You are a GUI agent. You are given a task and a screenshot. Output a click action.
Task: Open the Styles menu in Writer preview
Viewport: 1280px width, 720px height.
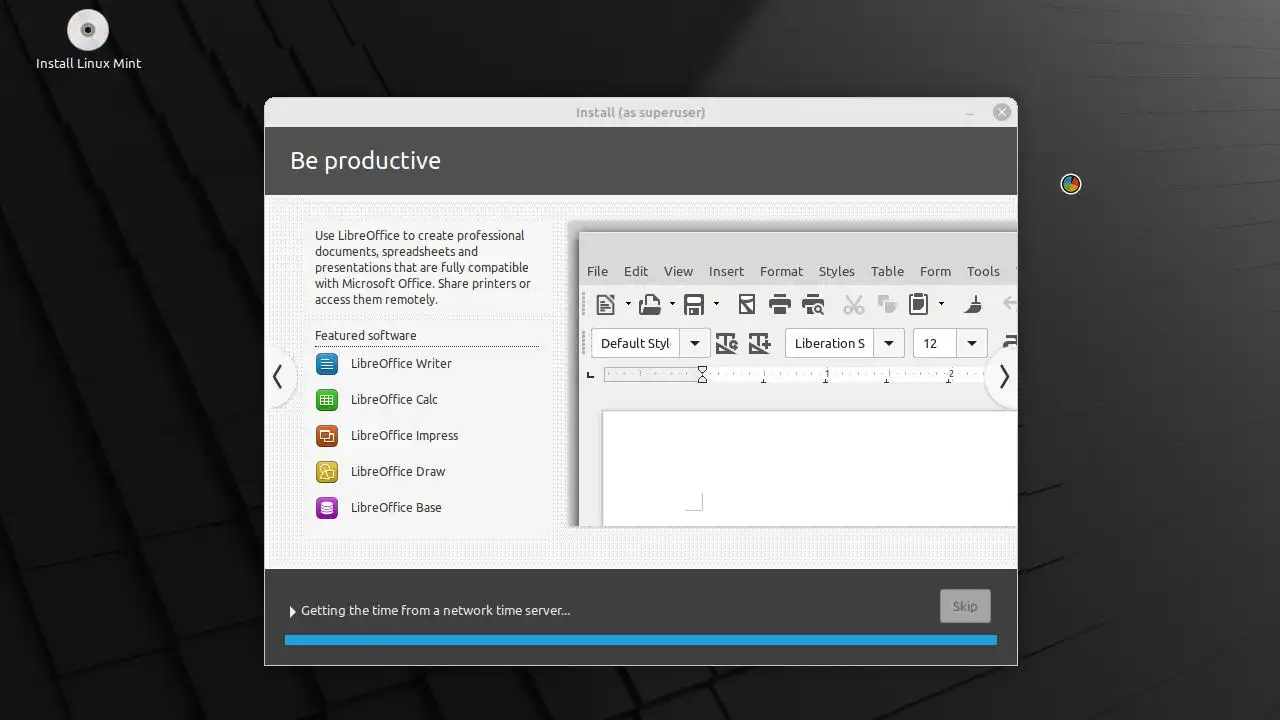[x=836, y=271]
